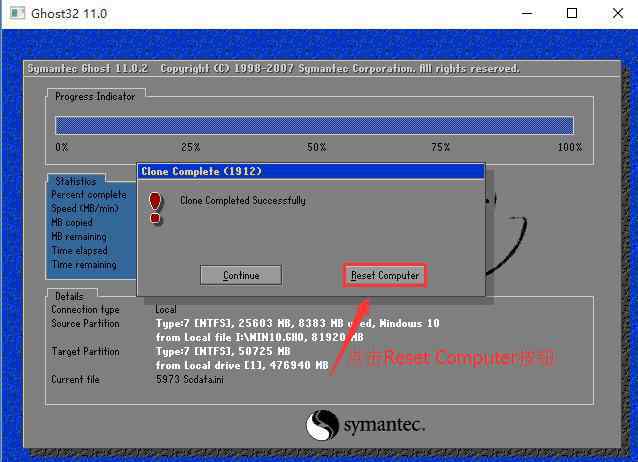Click the Symantec logo icon
Image resolution: width=638 pixels, height=462 pixels.
click(322, 425)
